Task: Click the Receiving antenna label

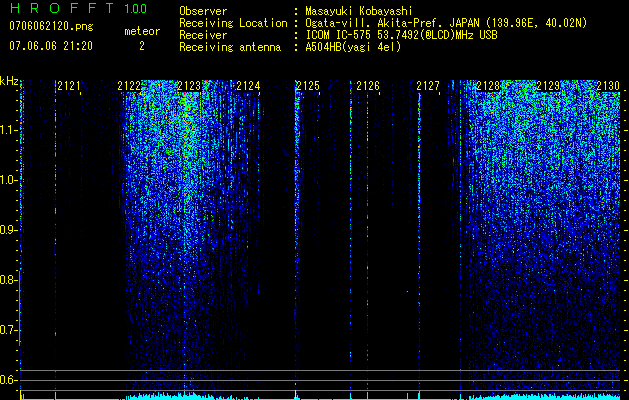Action: coord(230,47)
